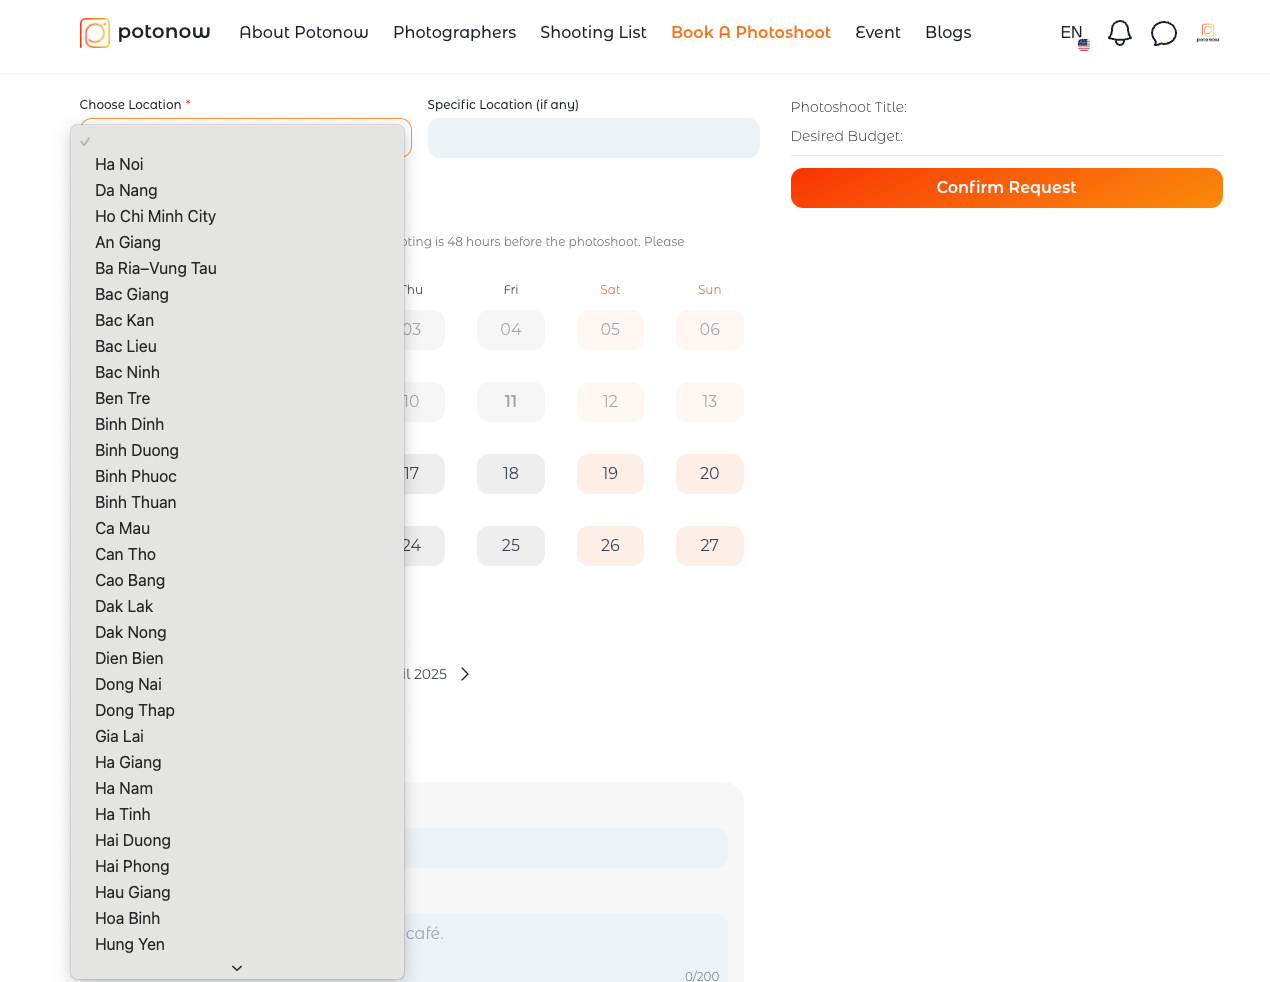Click the potonow logo in the header

(144, 32)
